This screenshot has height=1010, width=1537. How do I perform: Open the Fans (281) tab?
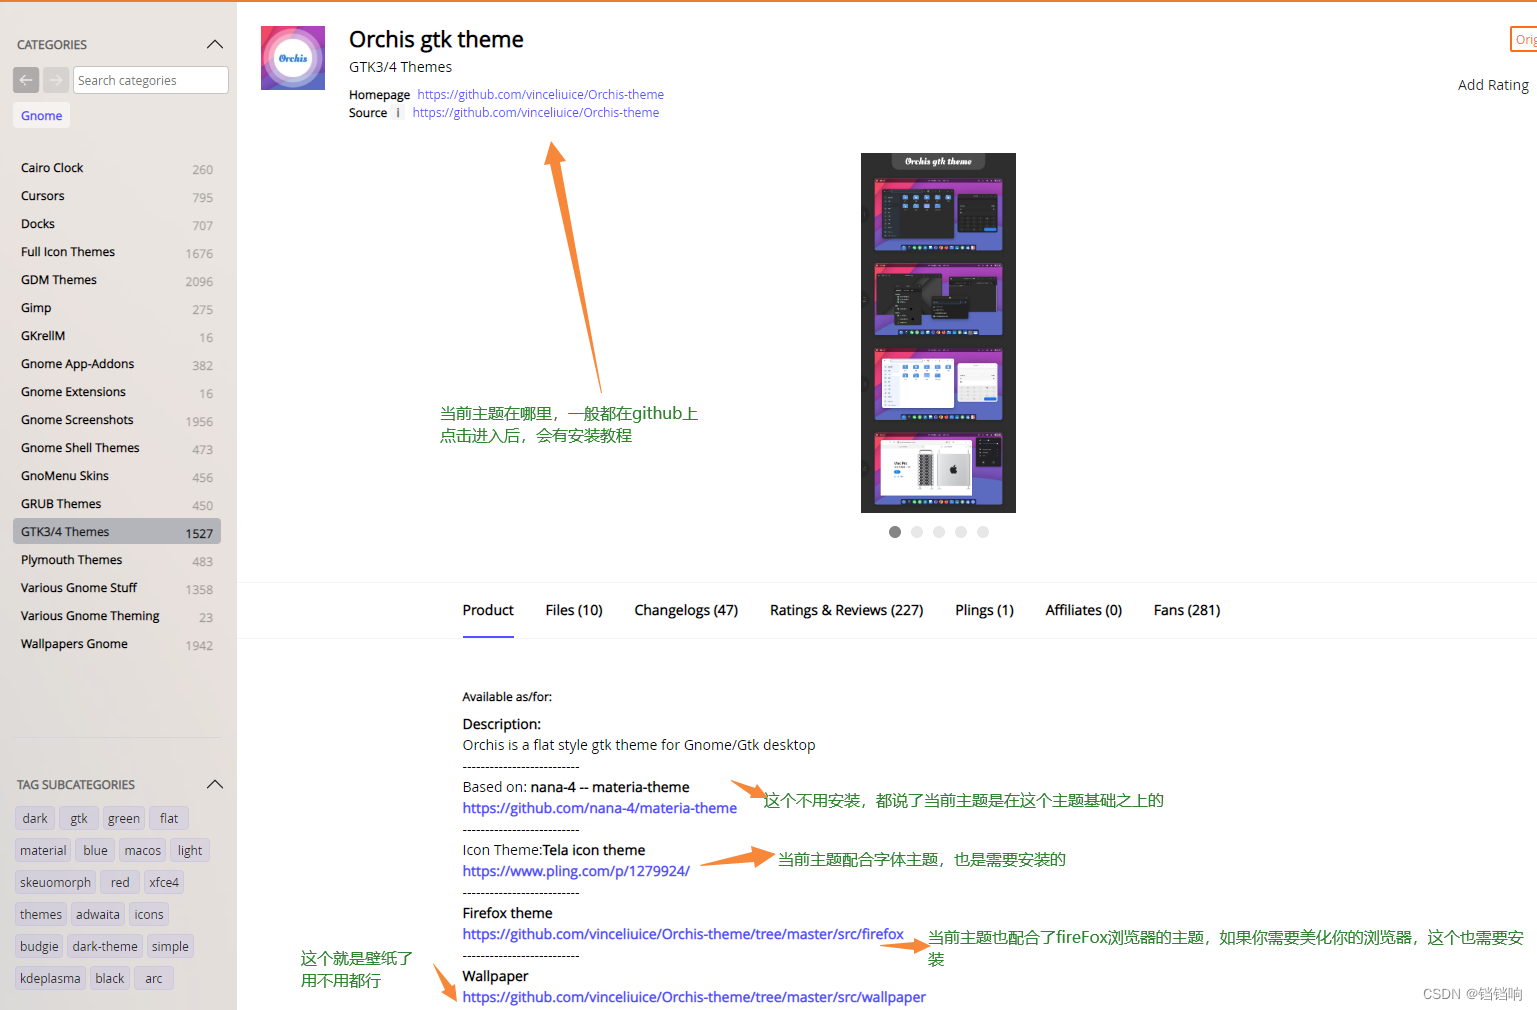[x=1187, y=610]
